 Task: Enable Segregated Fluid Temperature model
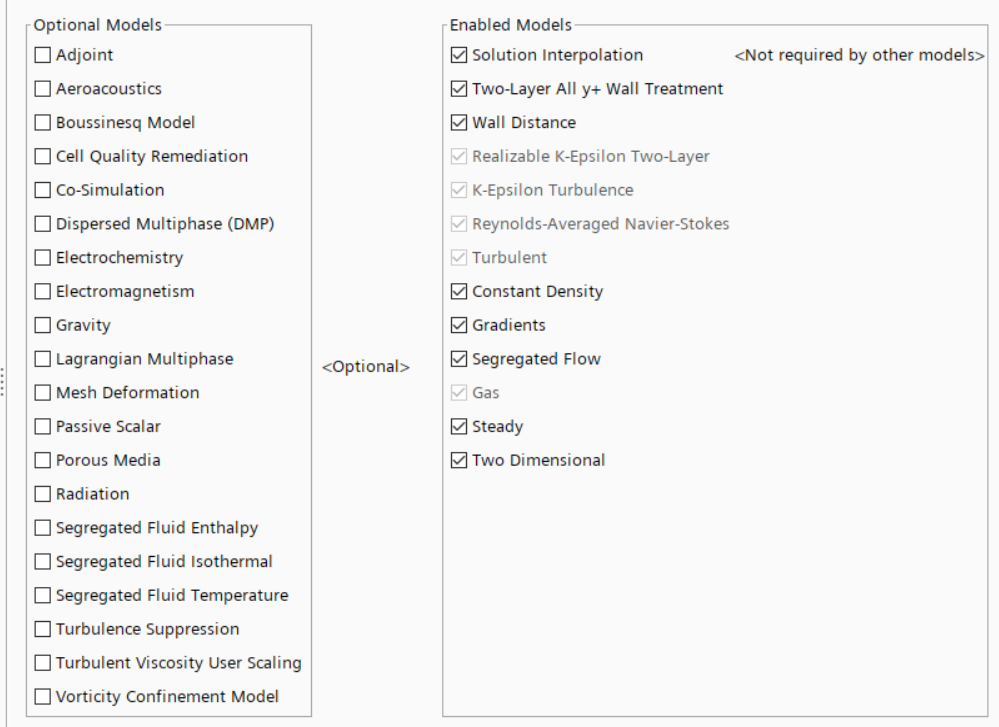(43, 596)
